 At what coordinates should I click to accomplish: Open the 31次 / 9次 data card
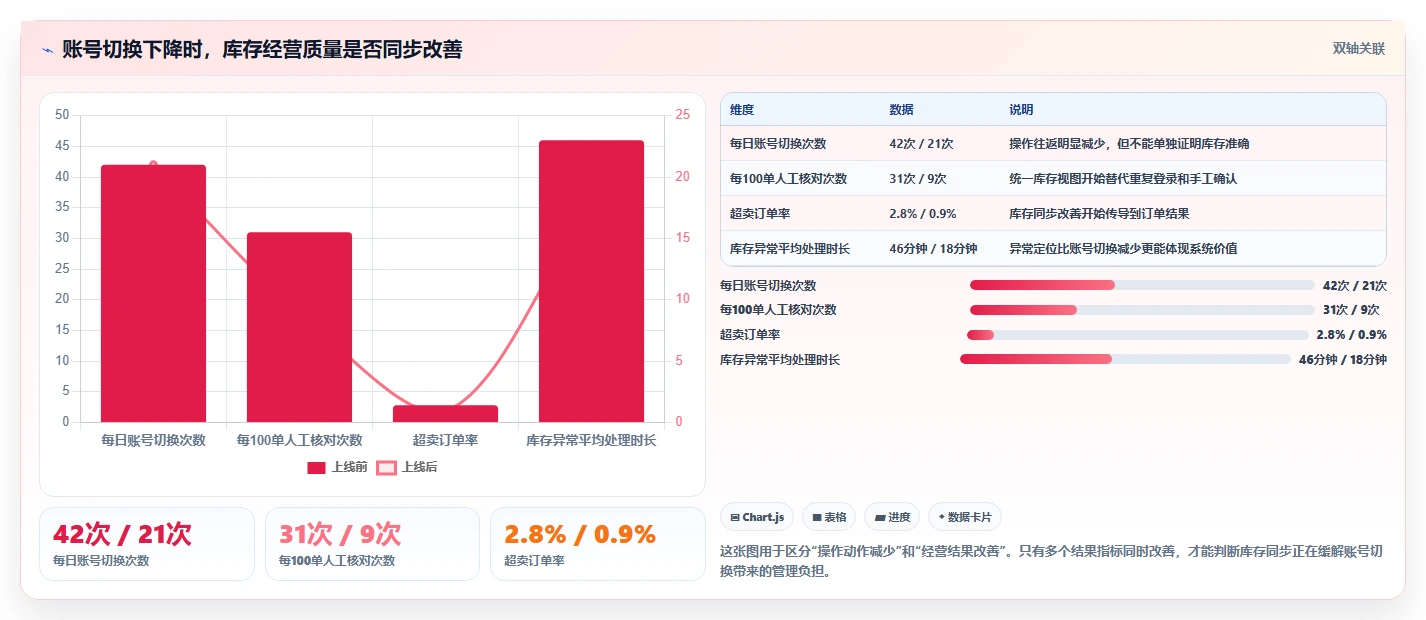tap(372, 544)
